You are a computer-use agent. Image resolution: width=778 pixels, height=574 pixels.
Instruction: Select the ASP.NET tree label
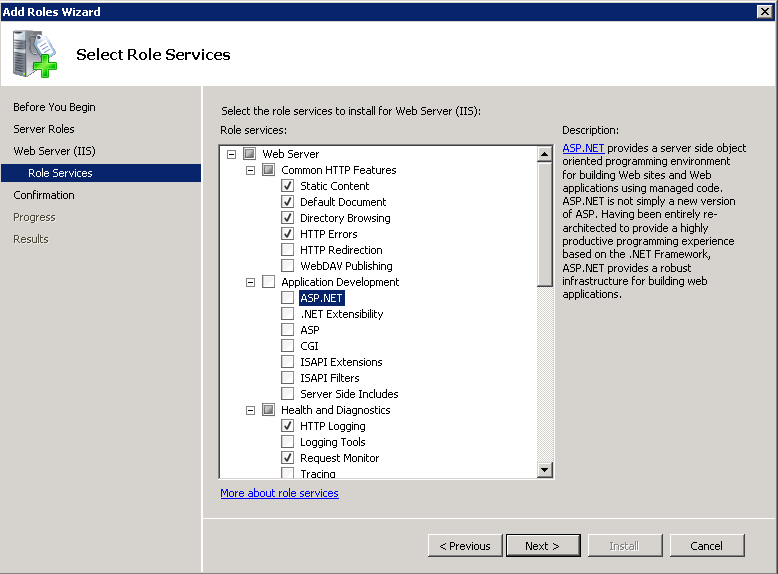tap(322, 298)
